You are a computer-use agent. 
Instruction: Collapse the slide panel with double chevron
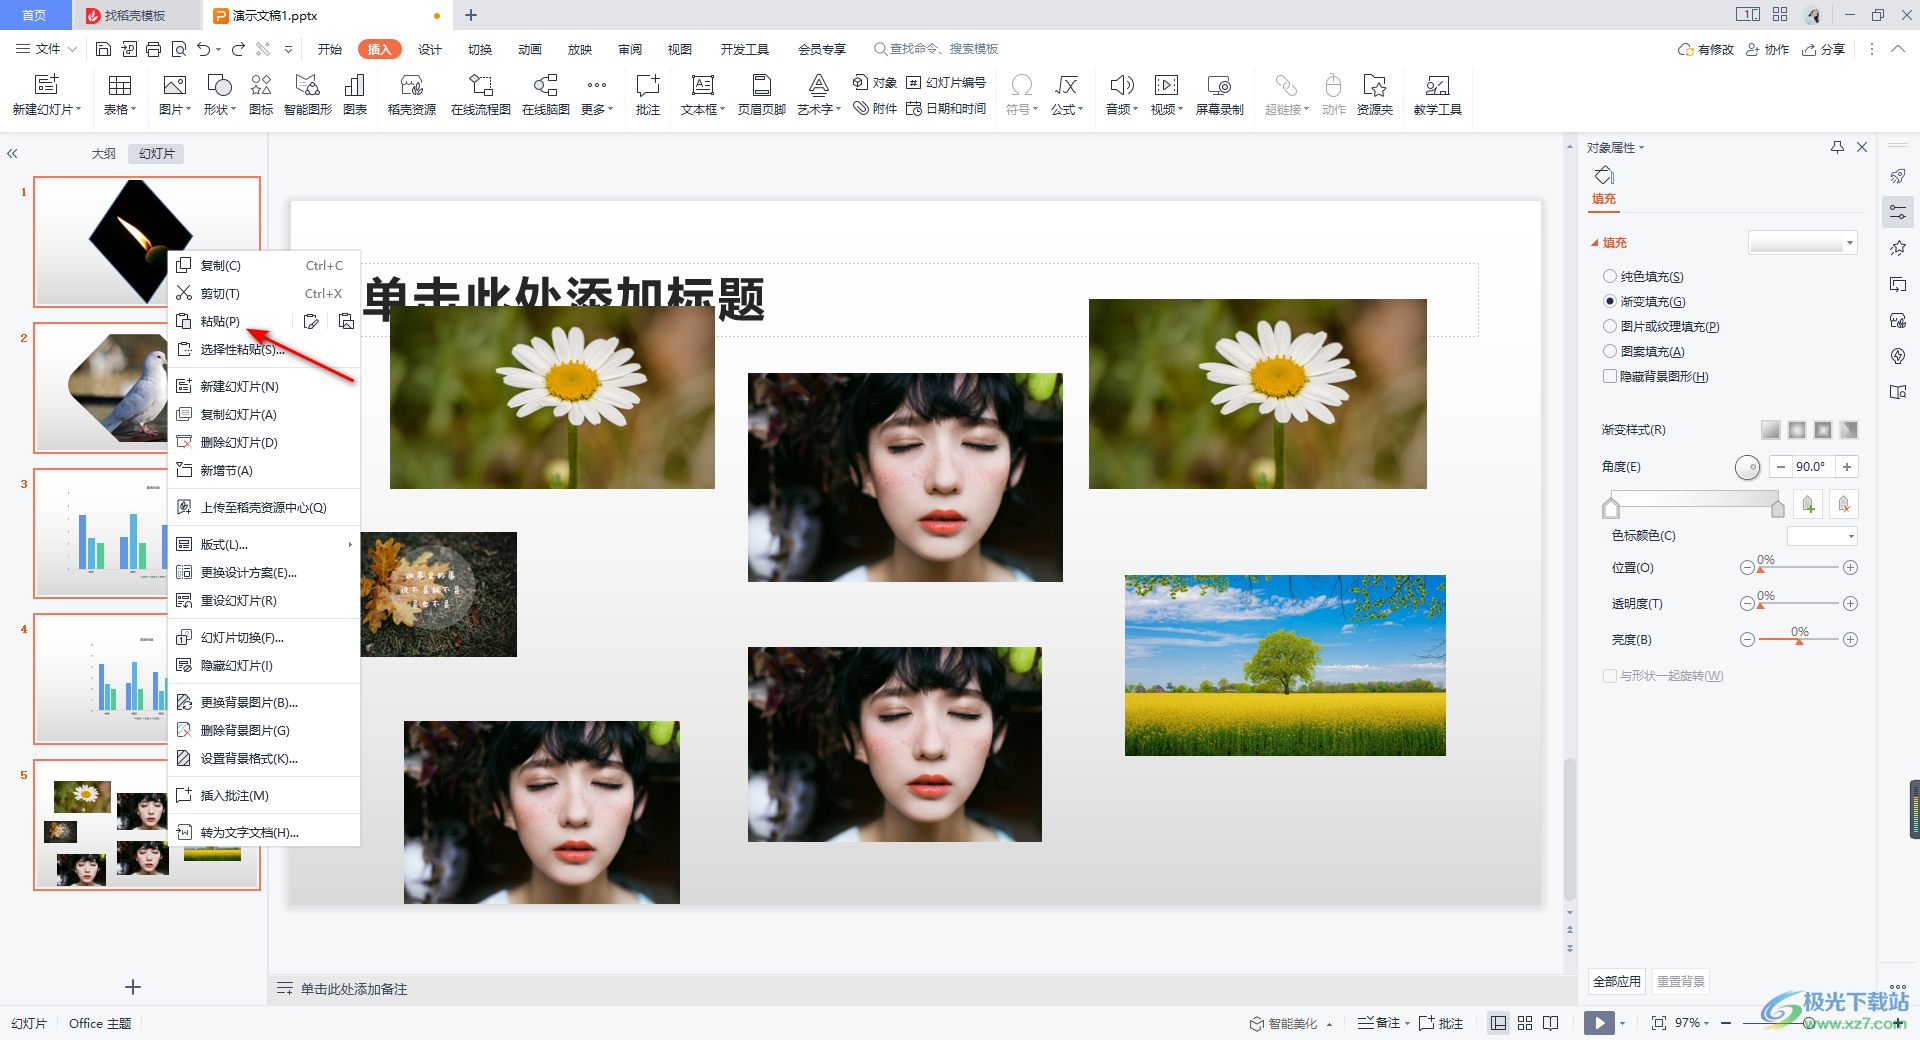tap(13, 154)
